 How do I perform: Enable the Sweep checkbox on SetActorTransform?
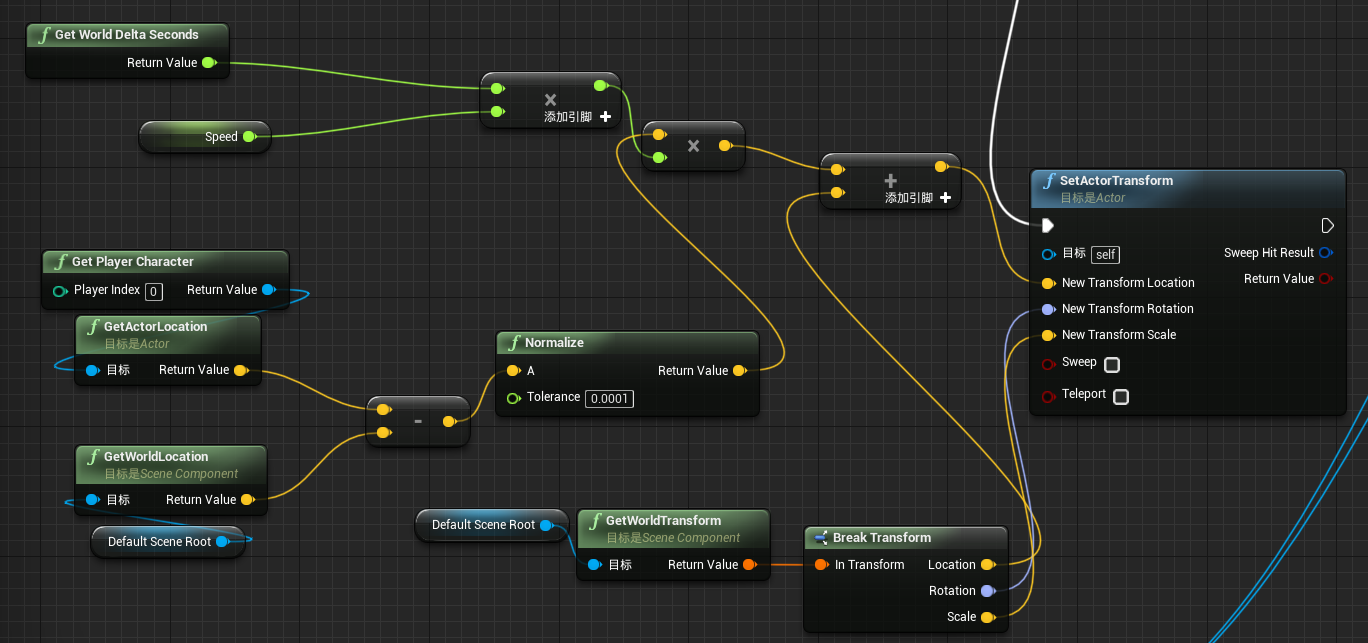[x=1111, y=364]
